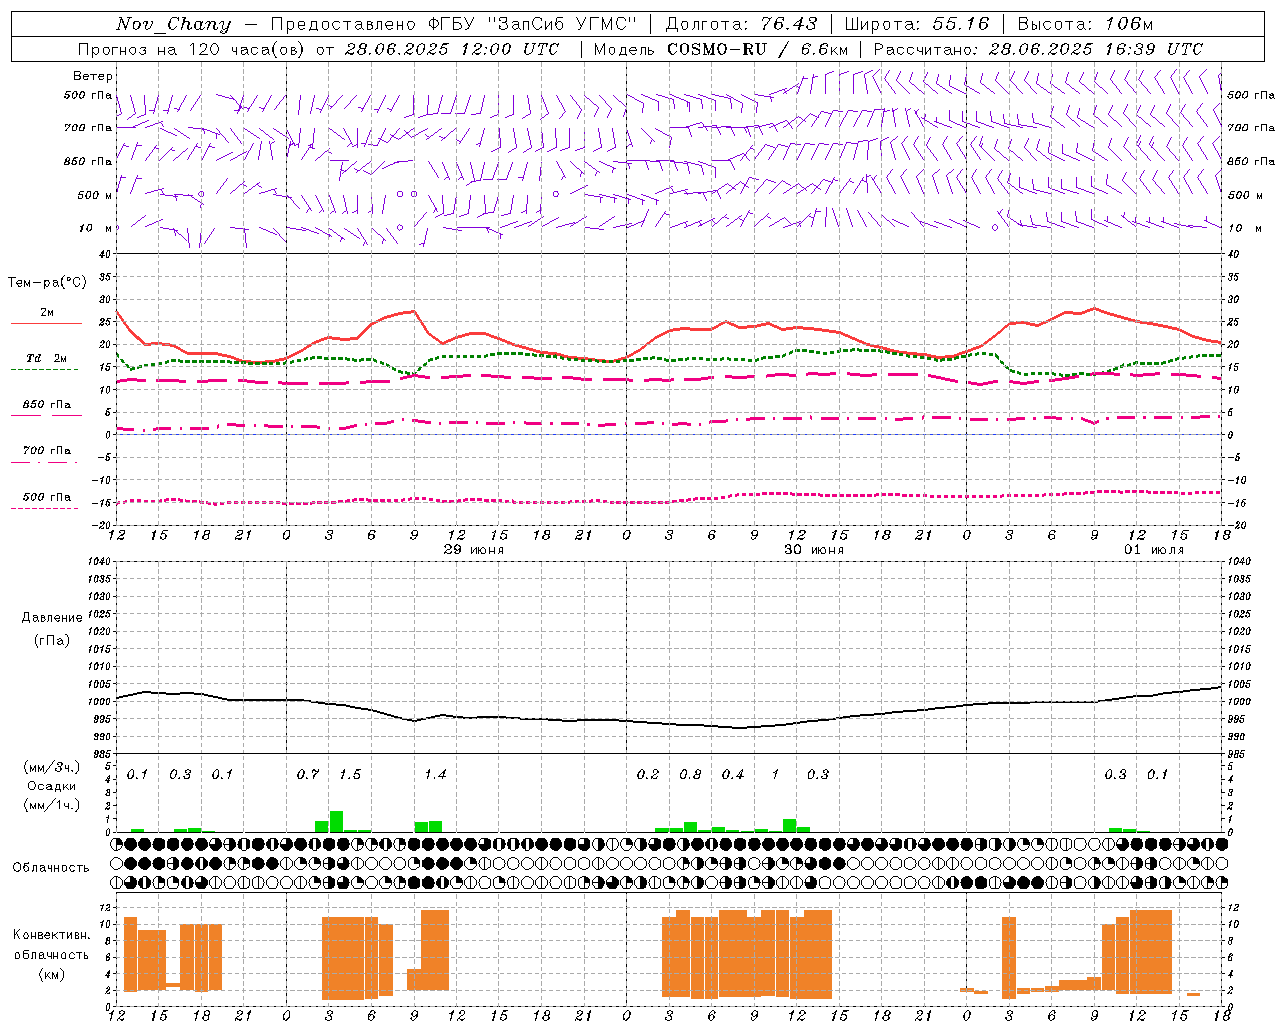Click the precipitation value 0.8

(690, 774)
